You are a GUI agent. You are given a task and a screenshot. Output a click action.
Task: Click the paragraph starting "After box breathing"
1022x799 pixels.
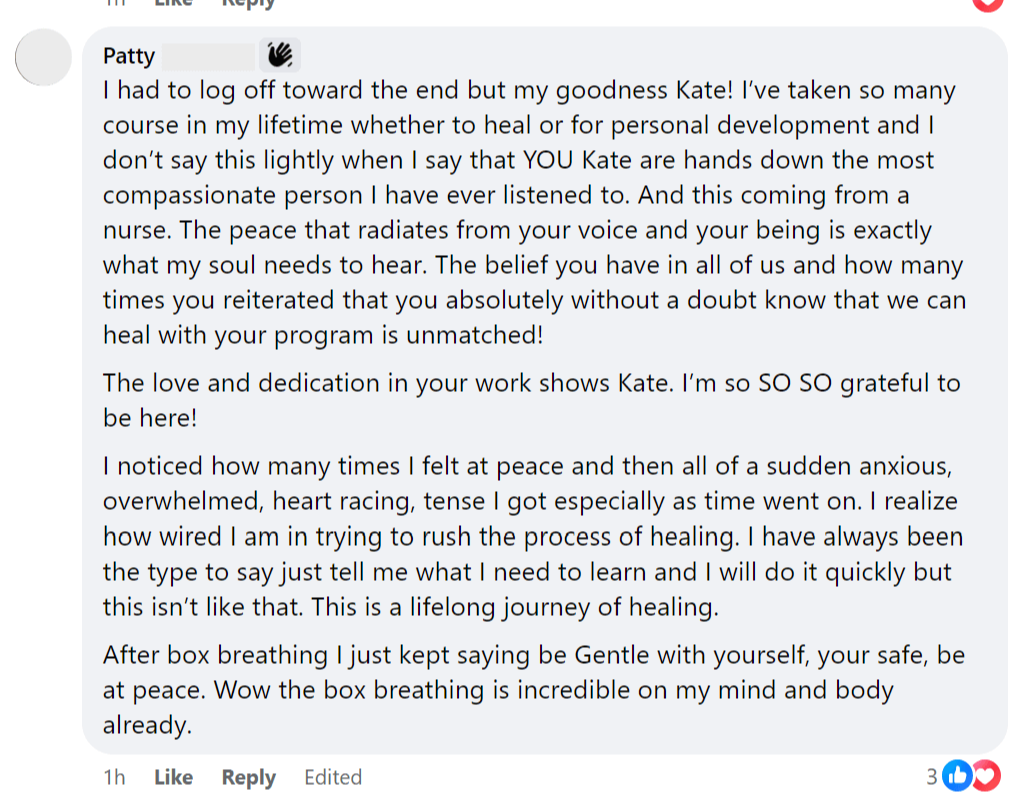(x=530, y=690)
